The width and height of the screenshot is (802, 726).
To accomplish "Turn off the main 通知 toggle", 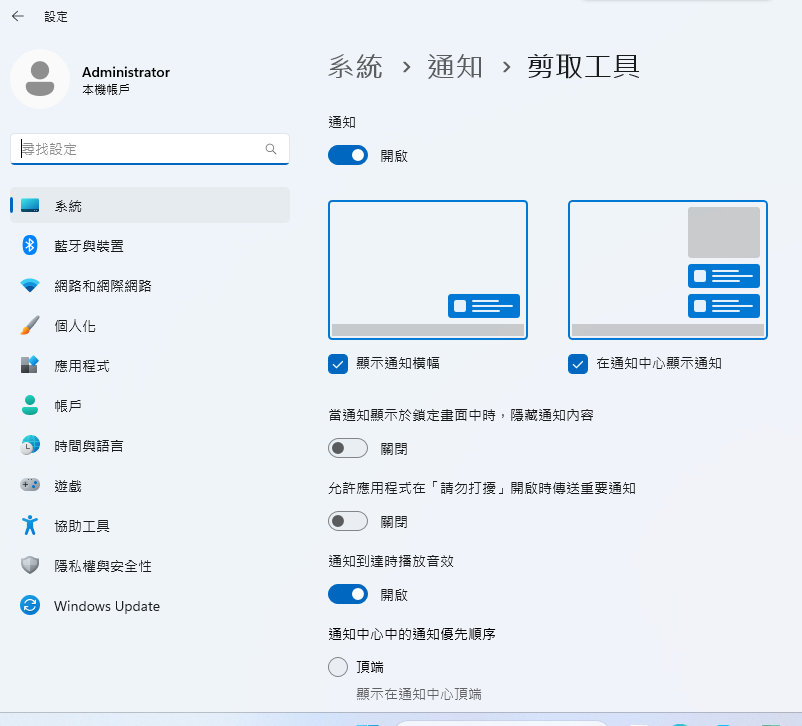I will (x=348, y=155).
